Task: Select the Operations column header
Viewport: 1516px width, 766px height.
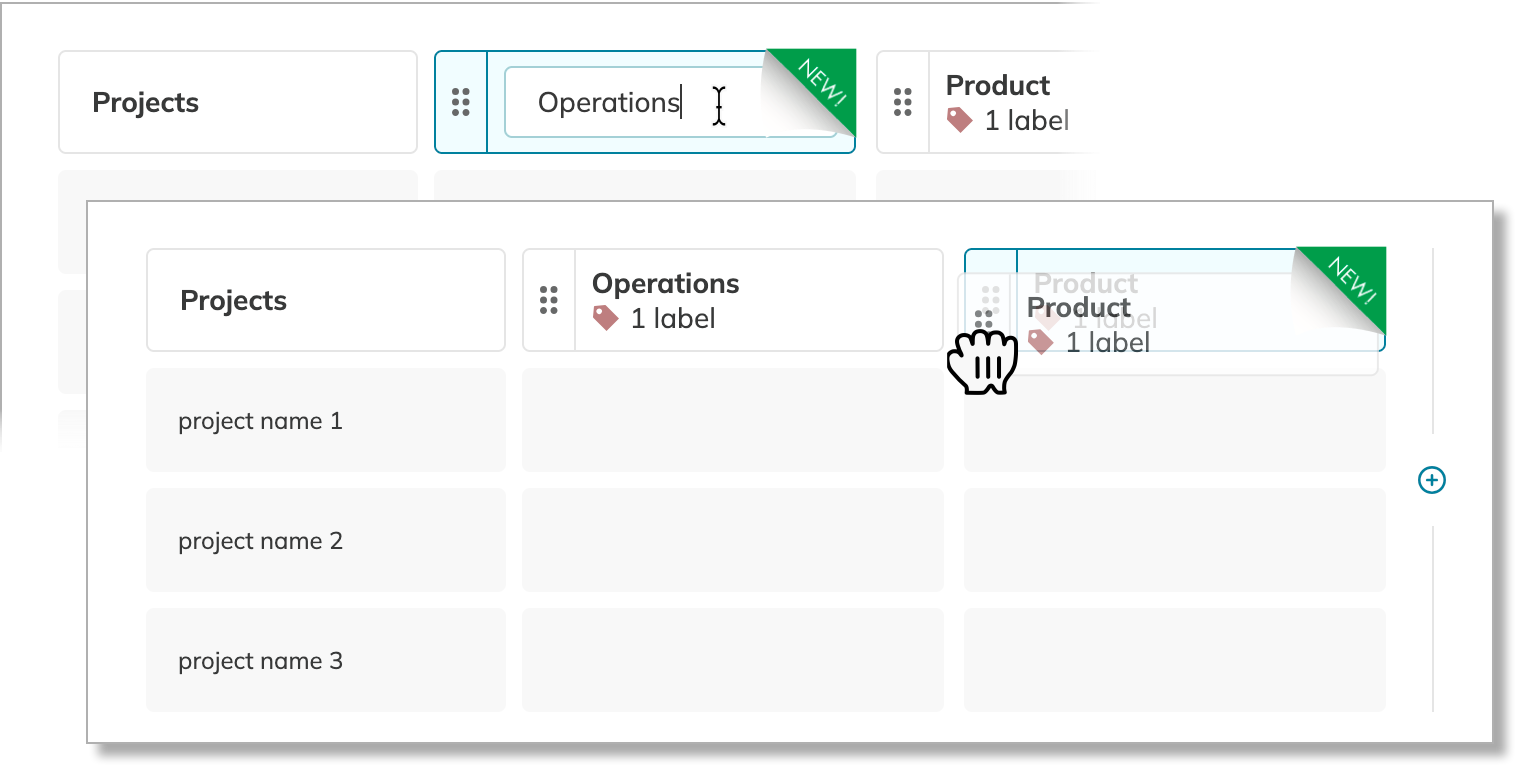Action: [x=665, y=283]
